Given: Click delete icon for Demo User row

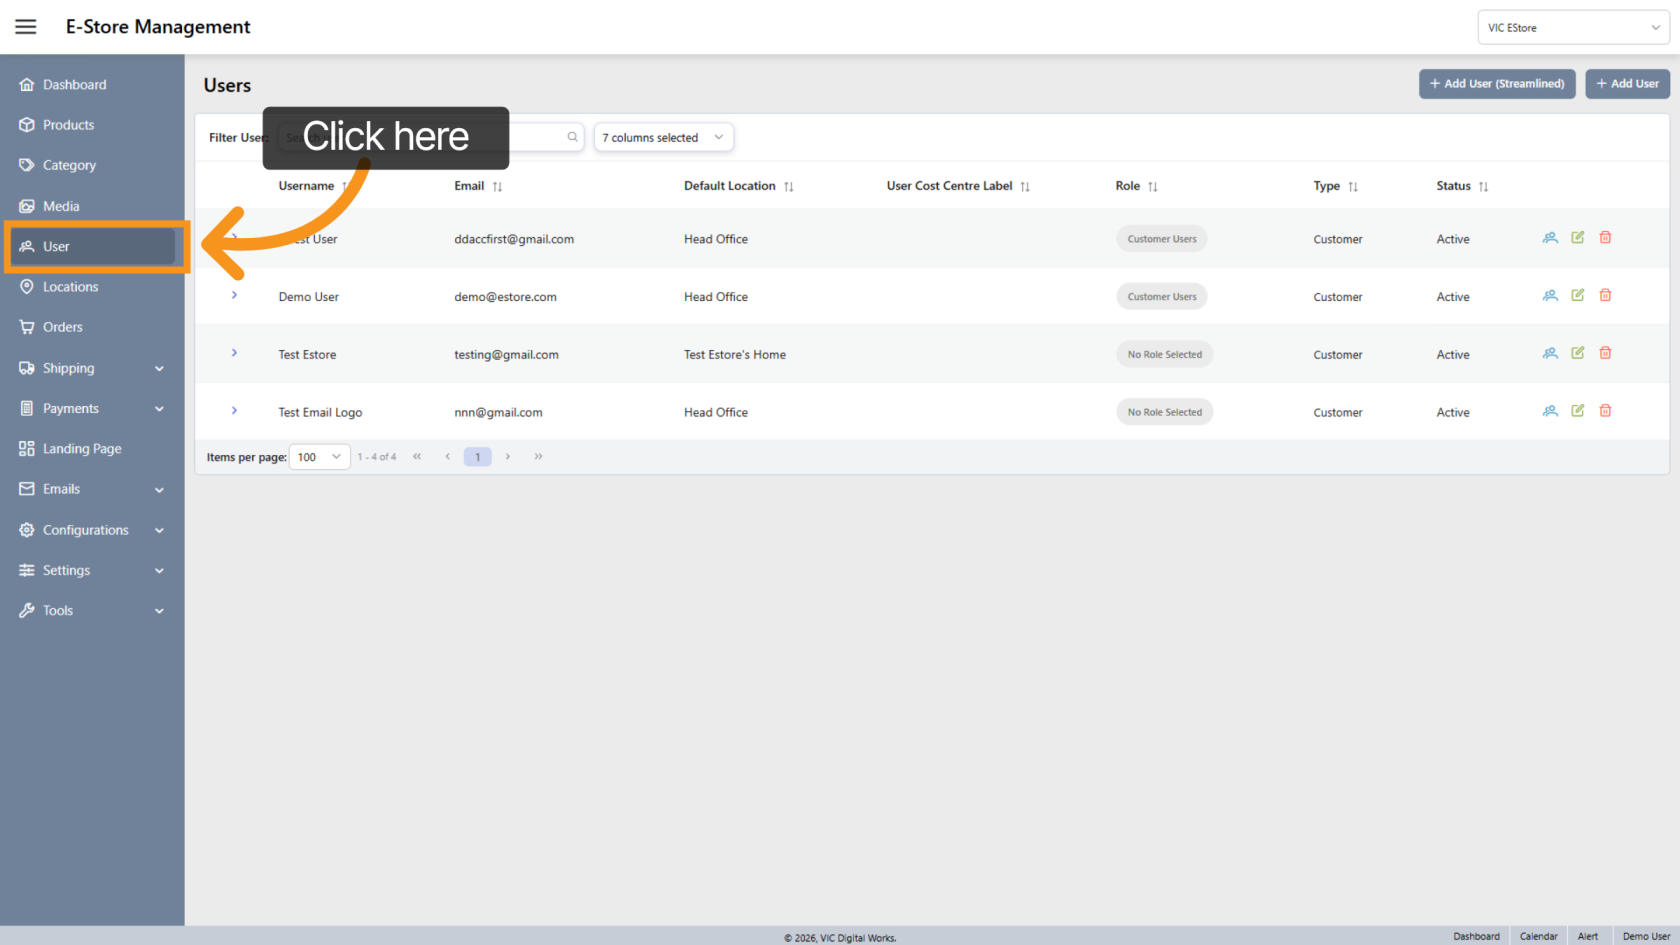Looking at the screenshot, I should (x=1605, y=296).
